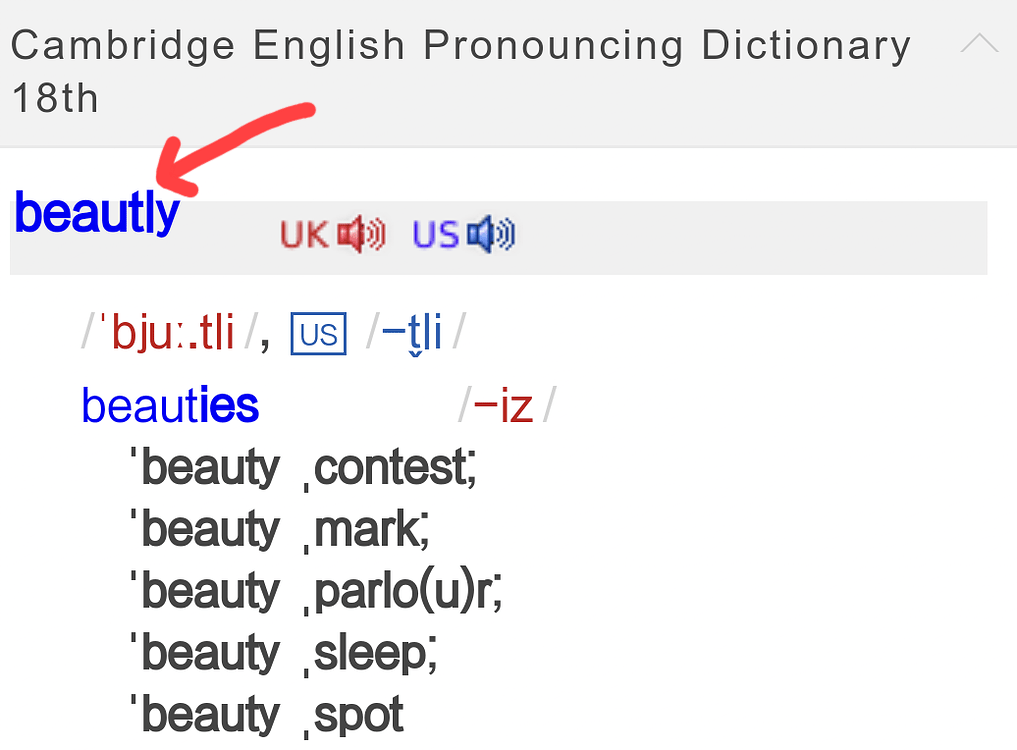1017x750 pixels.
Task: Click the blue US label beside the speaker
Action: [x=435, y=235]
